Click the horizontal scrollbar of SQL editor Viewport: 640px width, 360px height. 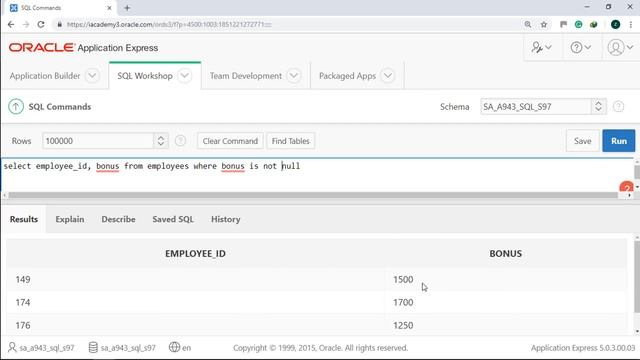click(x=313, y=196)
